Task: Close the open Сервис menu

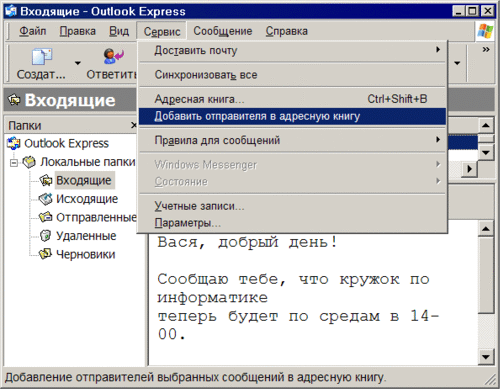Action: 162,31
